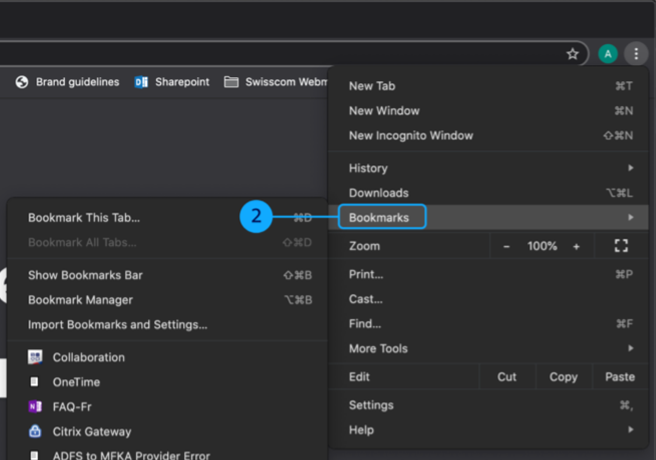Open the Sharepoint bookmark
The width and height of the screenshot is (656, 460).
point(172,82)
